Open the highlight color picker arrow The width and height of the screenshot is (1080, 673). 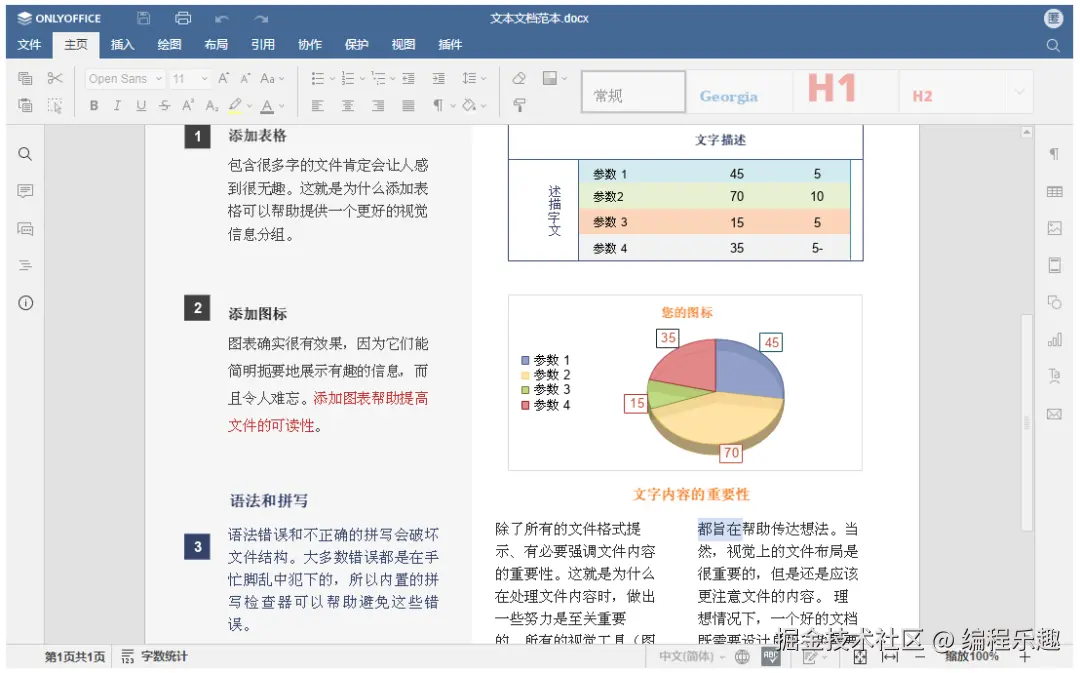[249, 106]
